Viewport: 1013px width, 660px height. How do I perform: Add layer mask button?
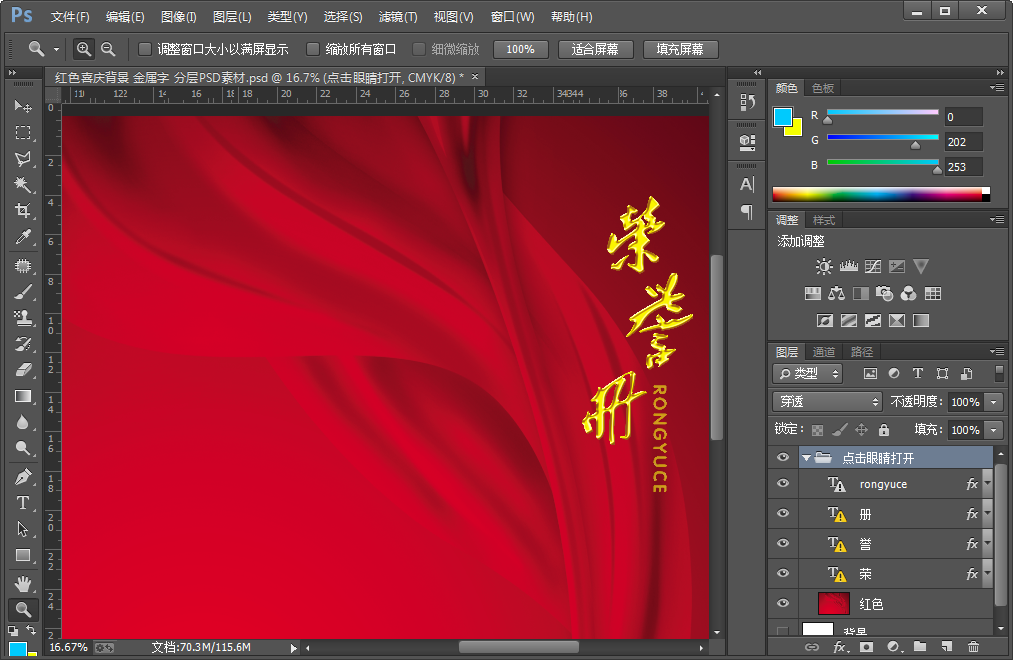point(866,646)
